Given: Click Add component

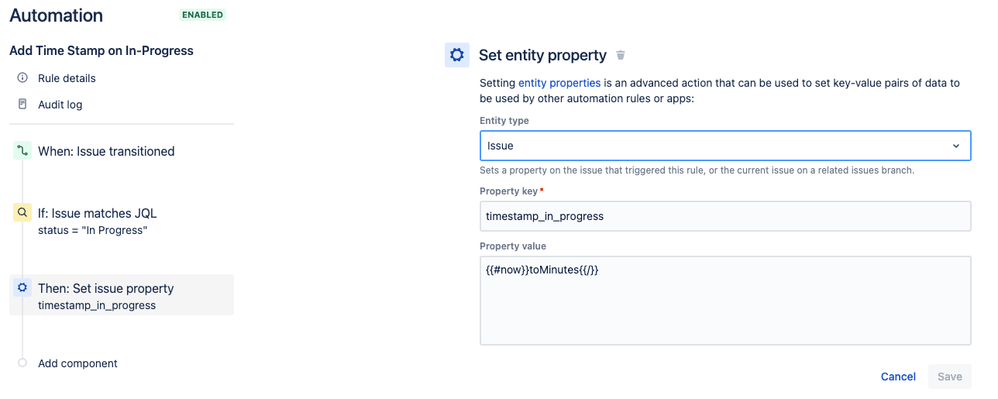Looking at the screenshot, I should (78, 363).
